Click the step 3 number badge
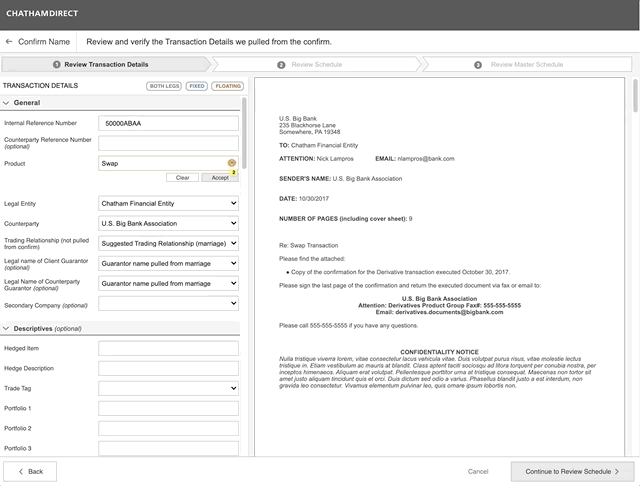This screenshot has width=640, height=486. (478, 65)
